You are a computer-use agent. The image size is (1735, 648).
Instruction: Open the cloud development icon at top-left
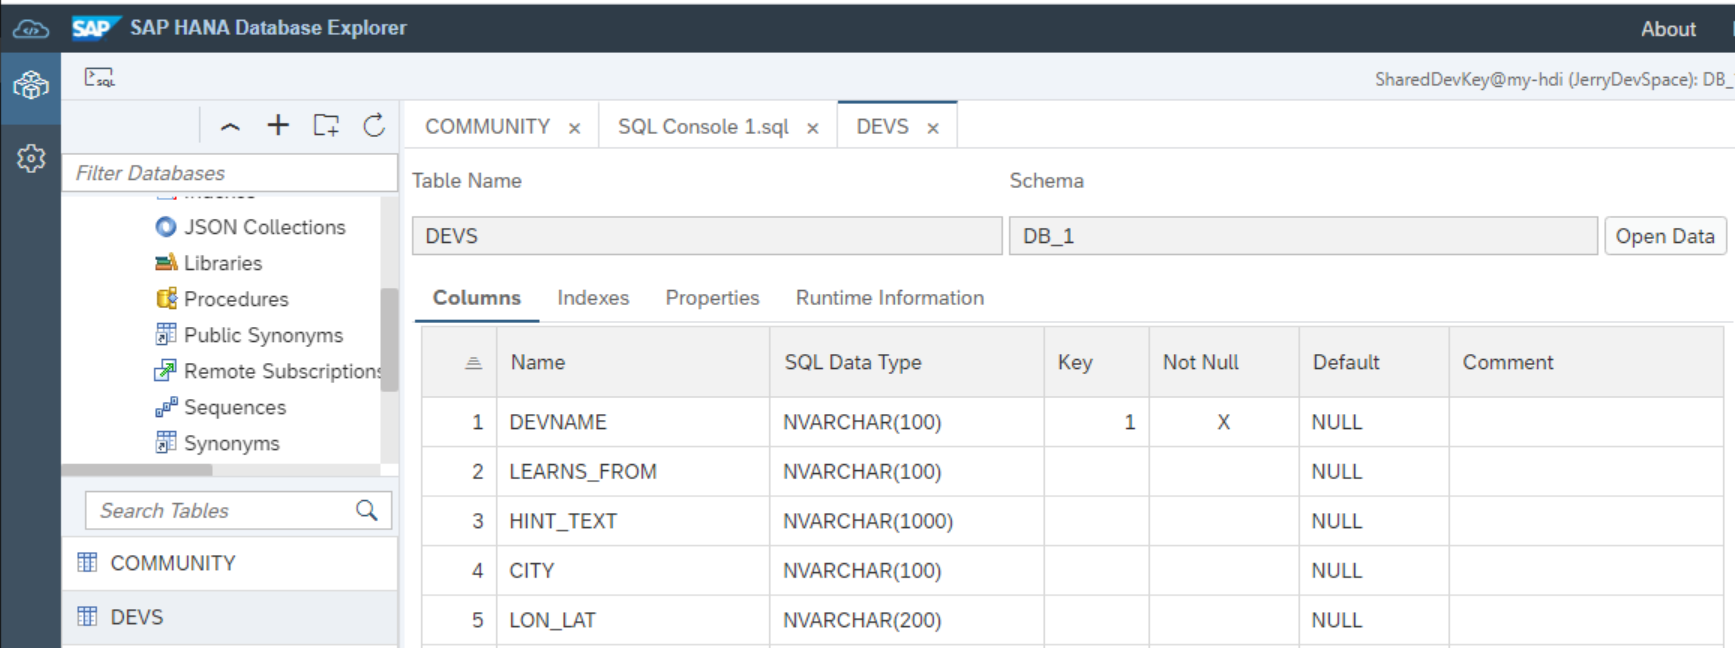pos(30,30)
